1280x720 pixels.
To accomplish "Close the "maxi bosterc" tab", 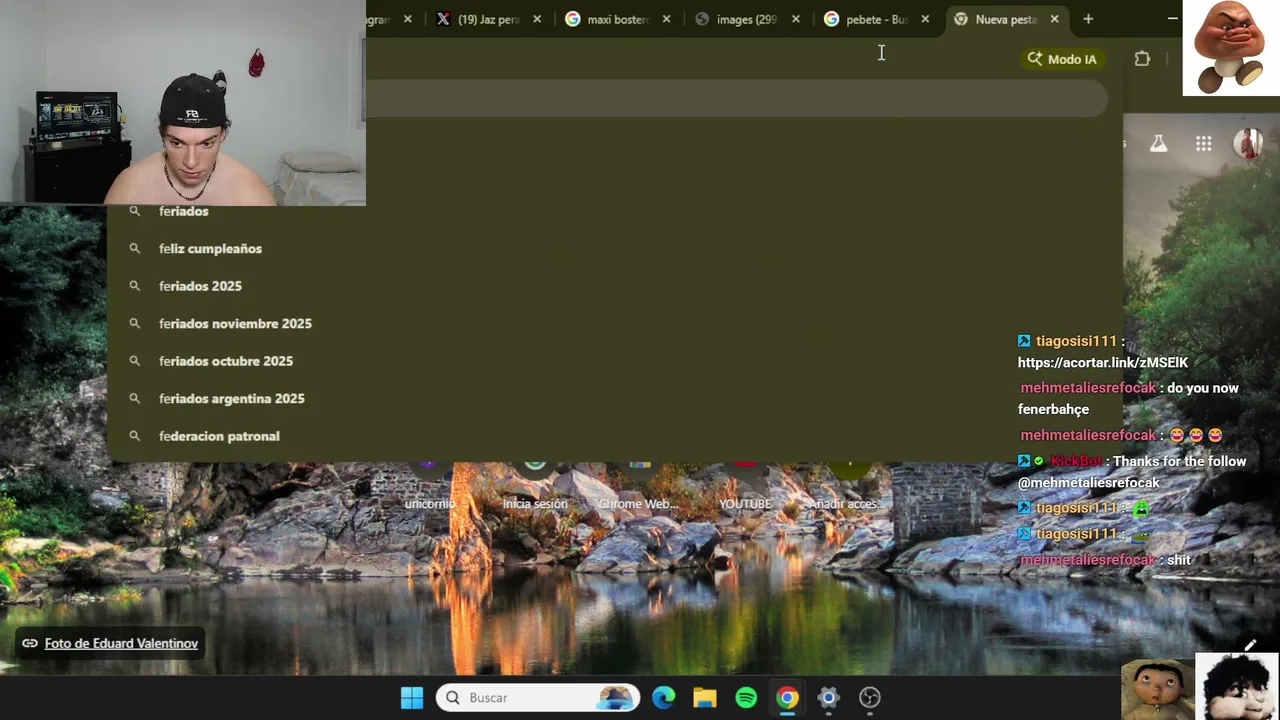I will [667, 19].
